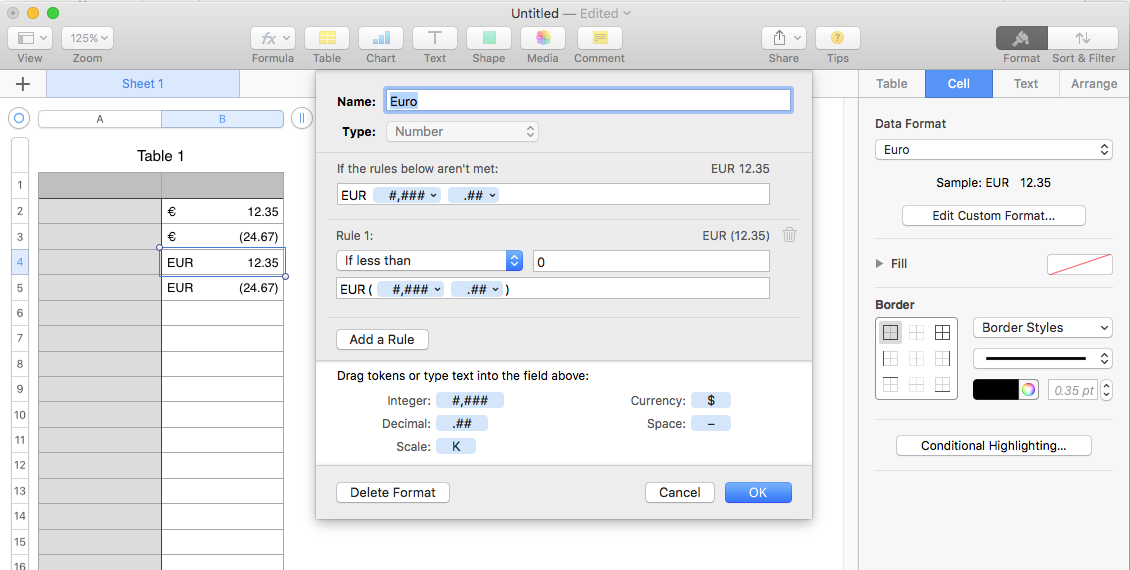Open the View toolbar menu

click(x=30, y=38)
